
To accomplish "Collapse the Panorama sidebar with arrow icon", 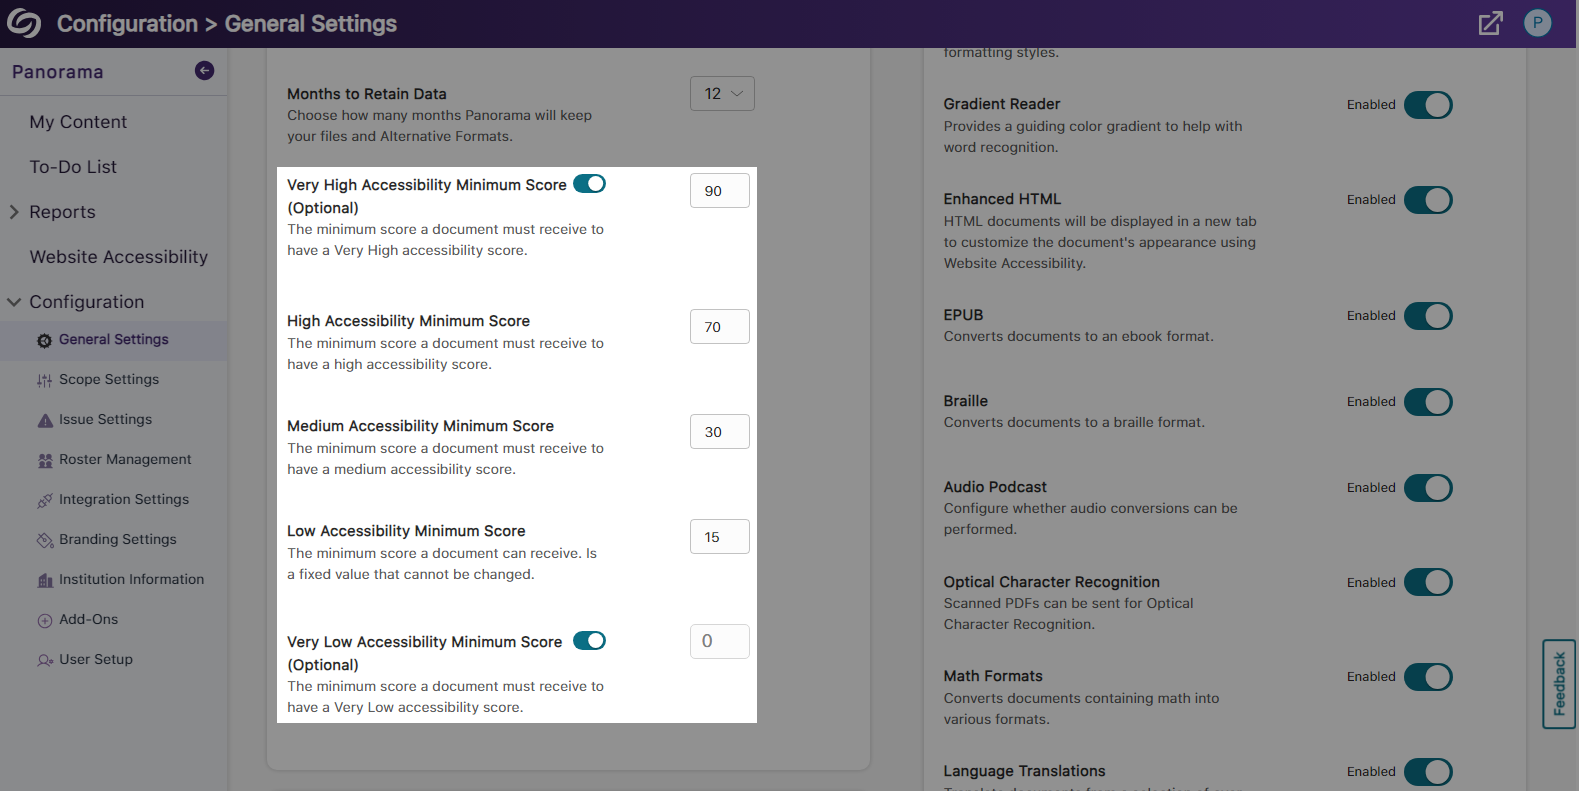I will [x=204, y=70].
